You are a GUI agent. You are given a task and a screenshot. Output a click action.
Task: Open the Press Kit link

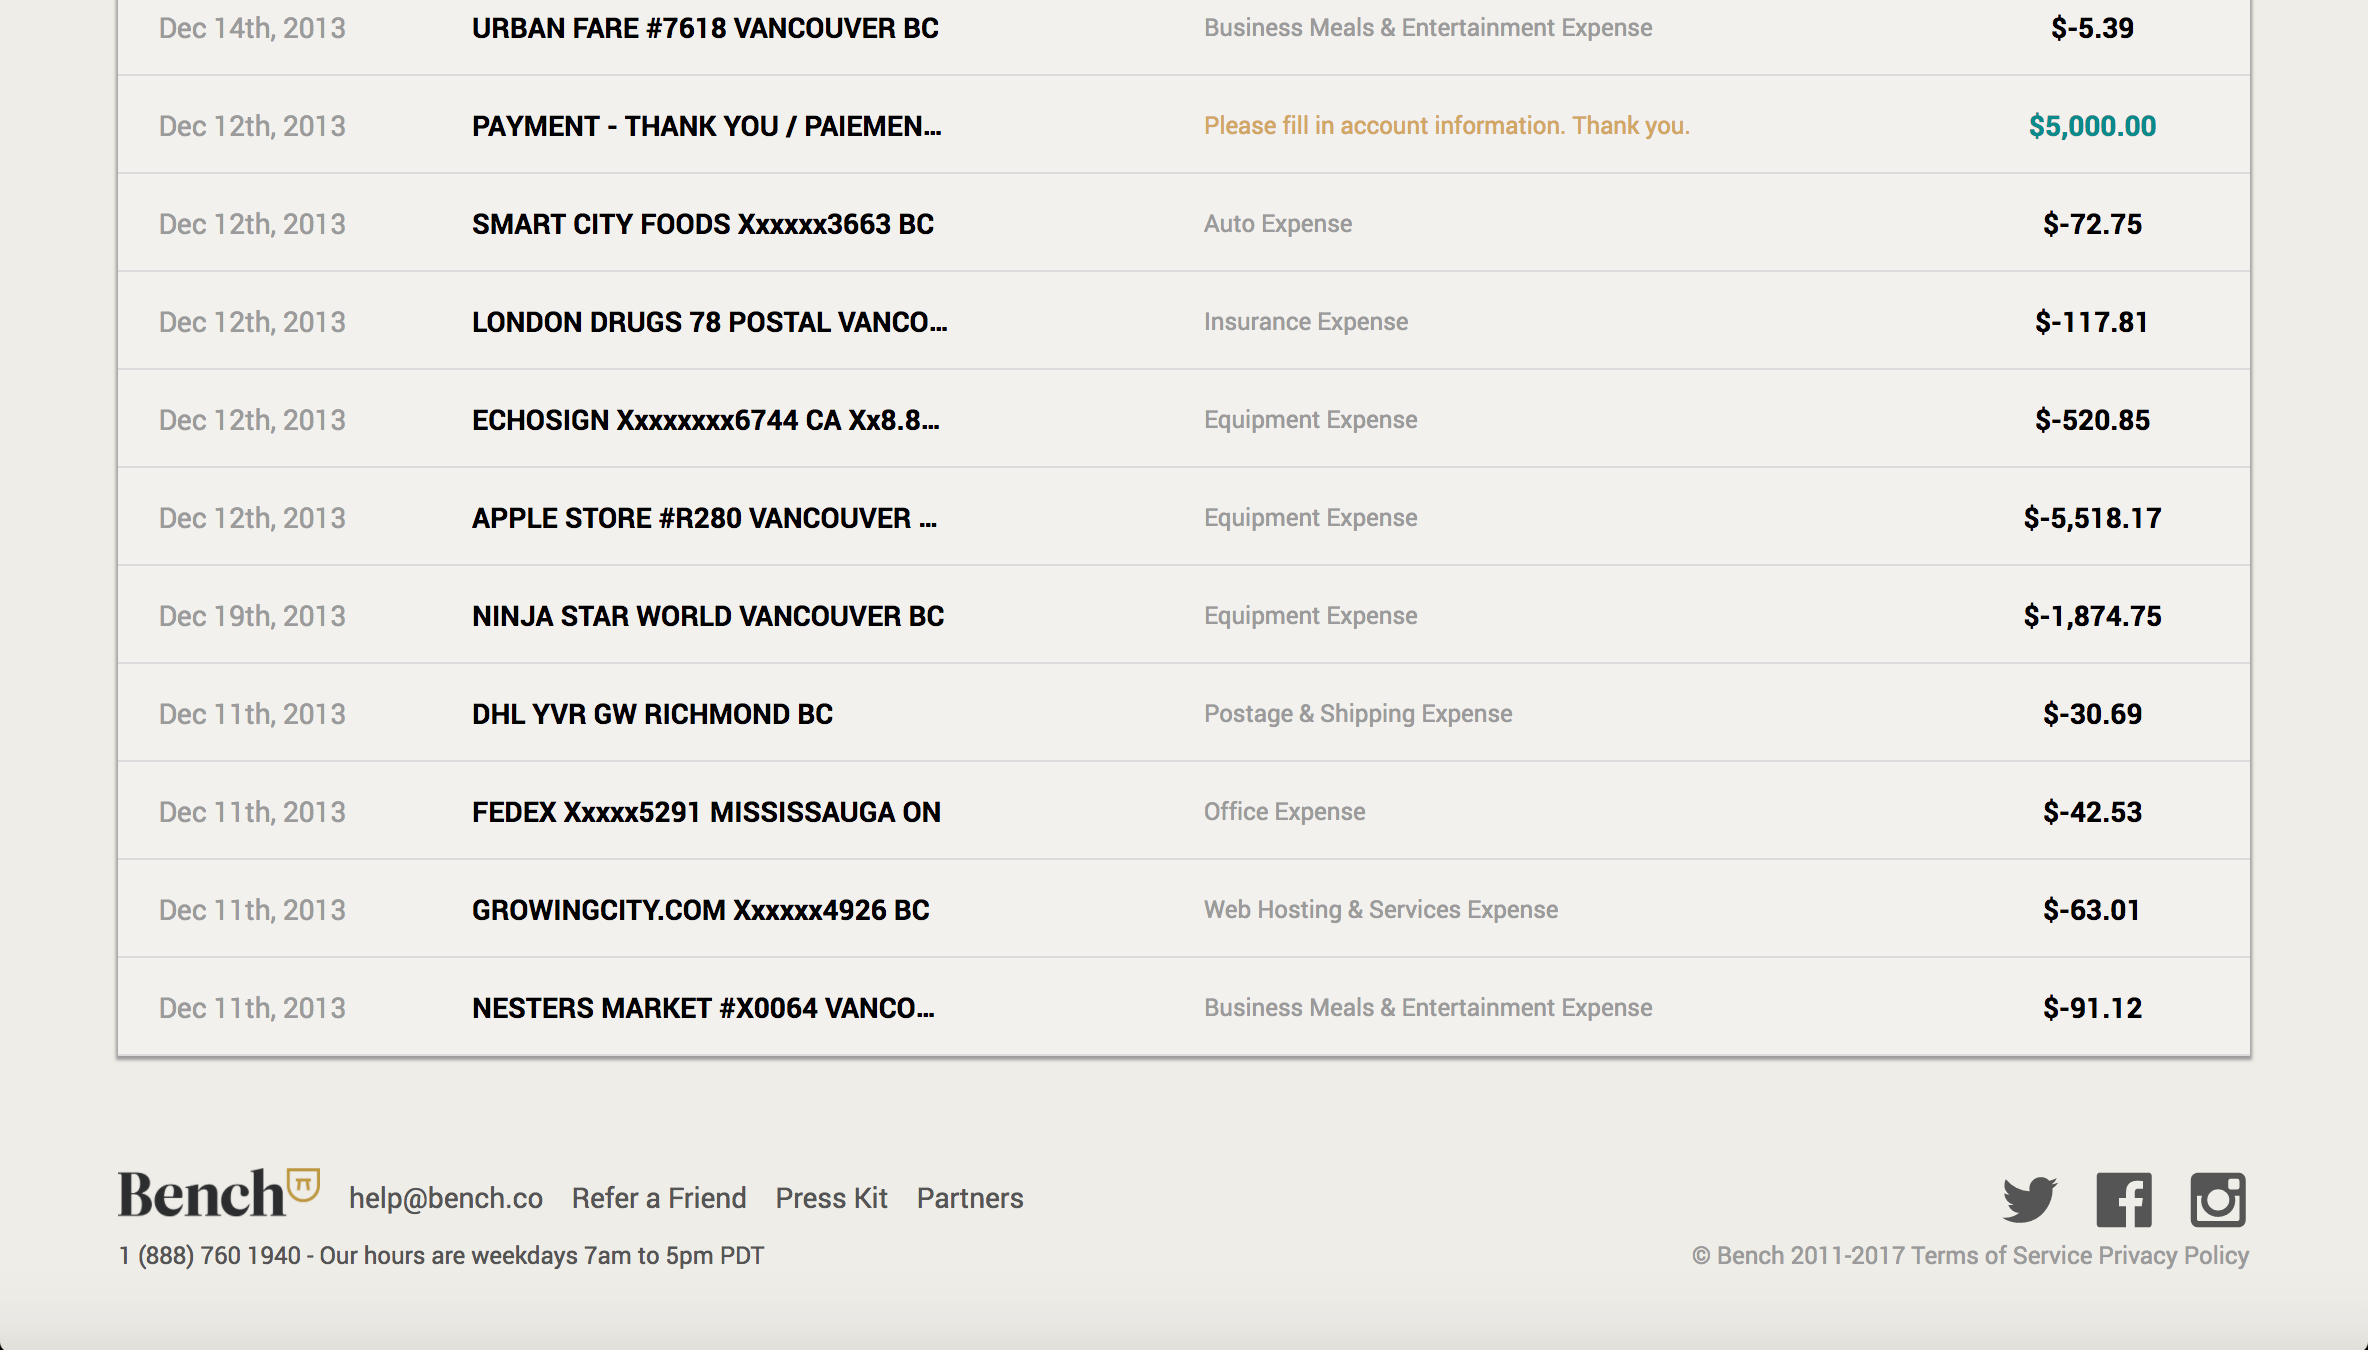click(831, 1198)
